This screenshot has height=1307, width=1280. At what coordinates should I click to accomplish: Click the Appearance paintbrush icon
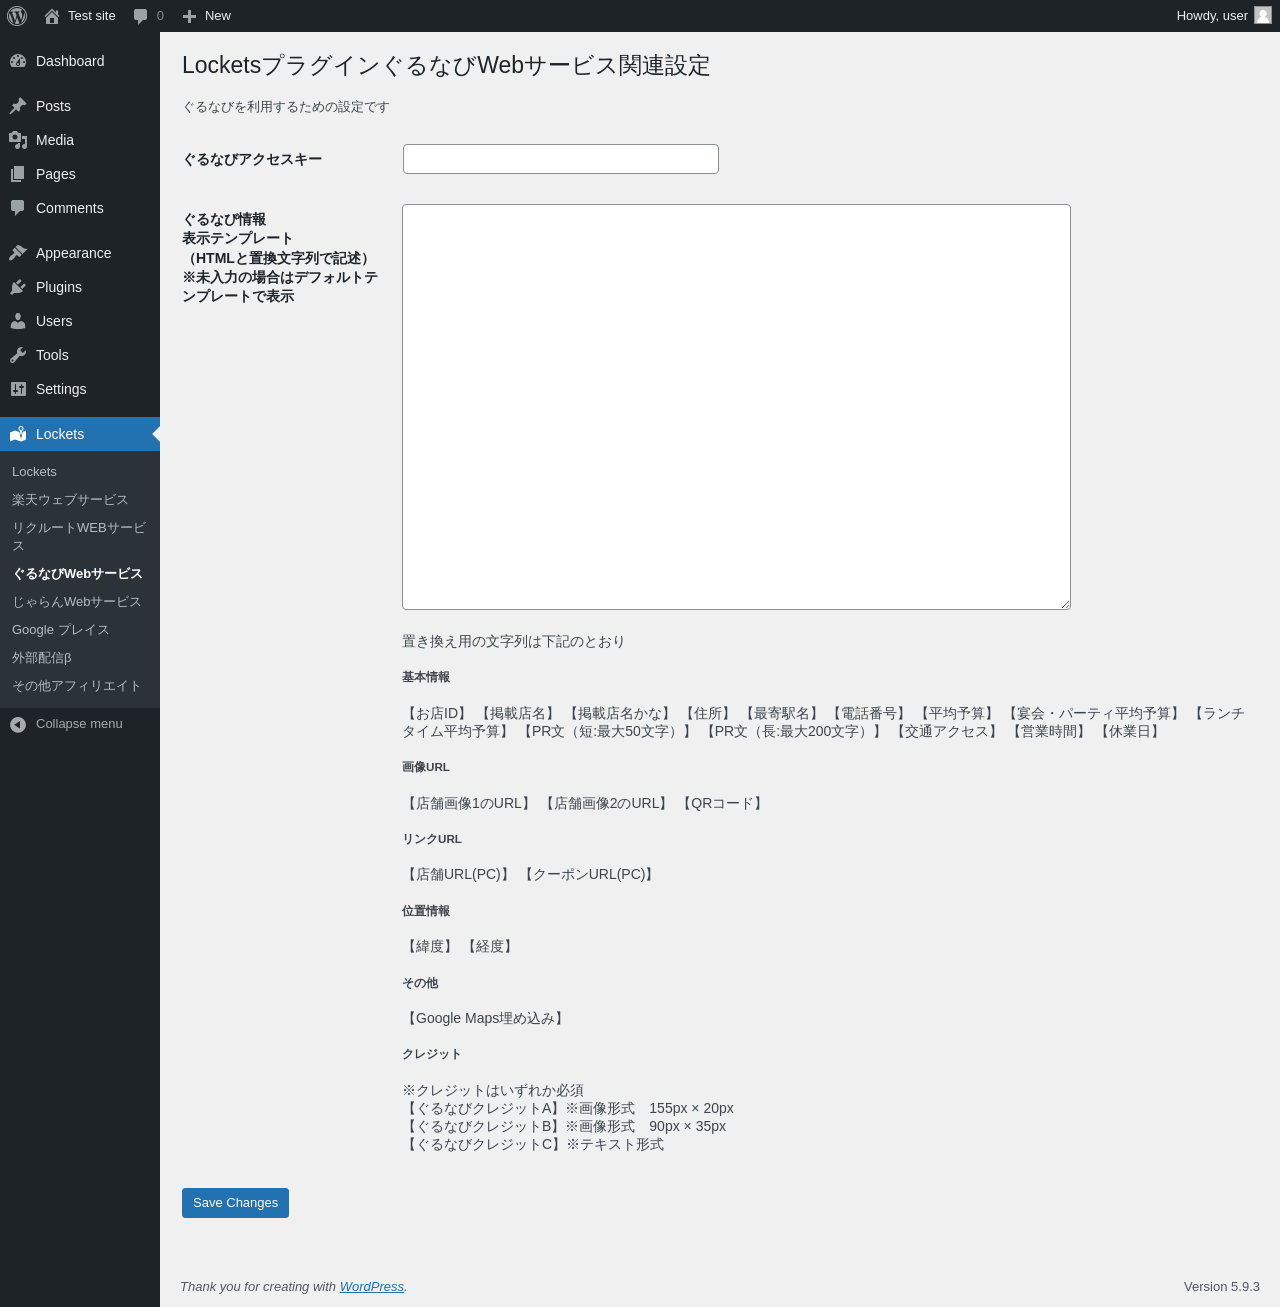point(18,253)
